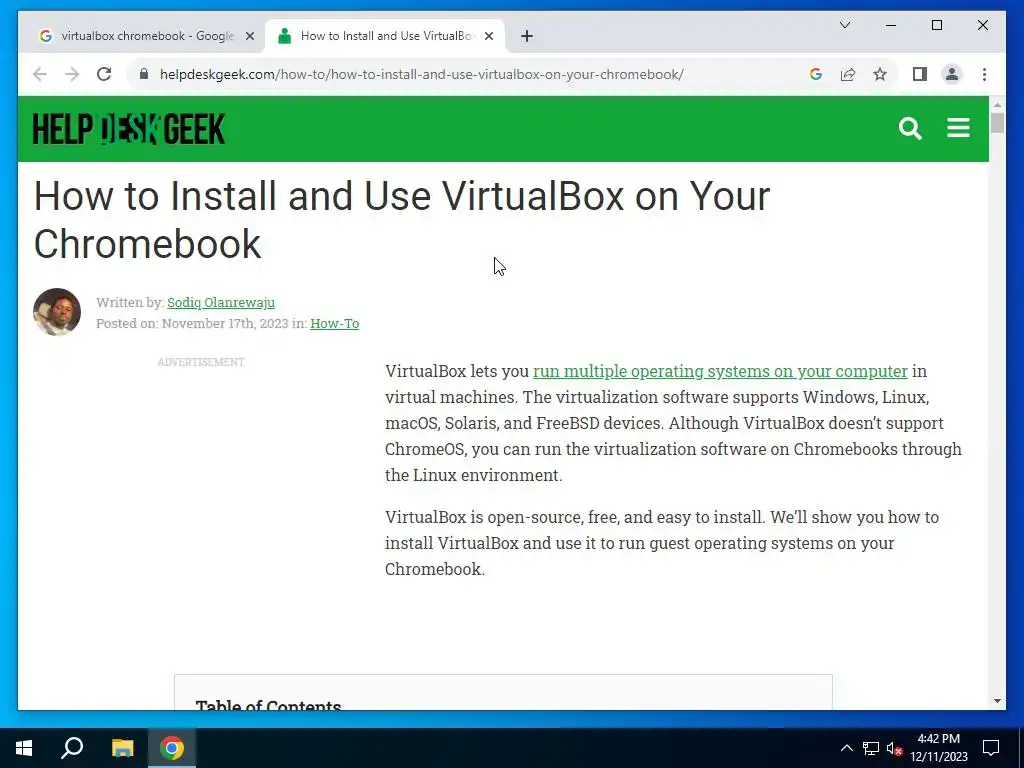Open the site search magnifier
Screen dimensions: 1024x768
coord(910,129)
